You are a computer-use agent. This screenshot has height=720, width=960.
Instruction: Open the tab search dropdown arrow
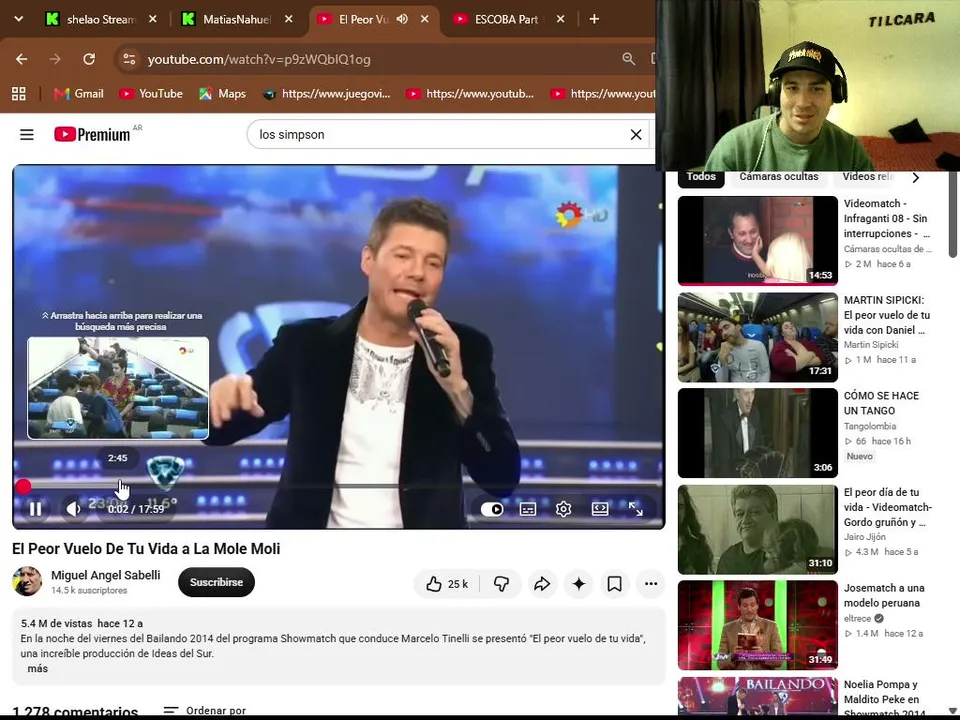click(18, 19)
